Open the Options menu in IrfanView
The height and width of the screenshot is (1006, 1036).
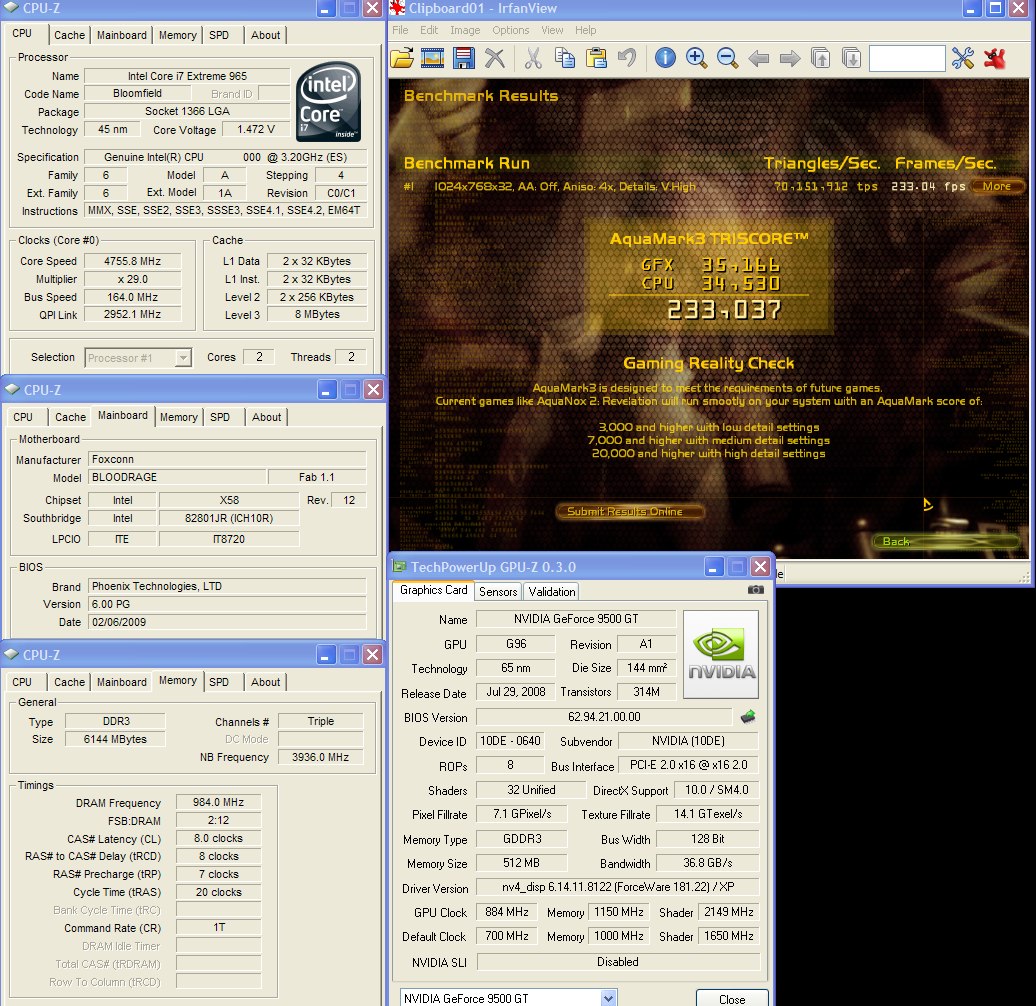(x=510, y=30)
